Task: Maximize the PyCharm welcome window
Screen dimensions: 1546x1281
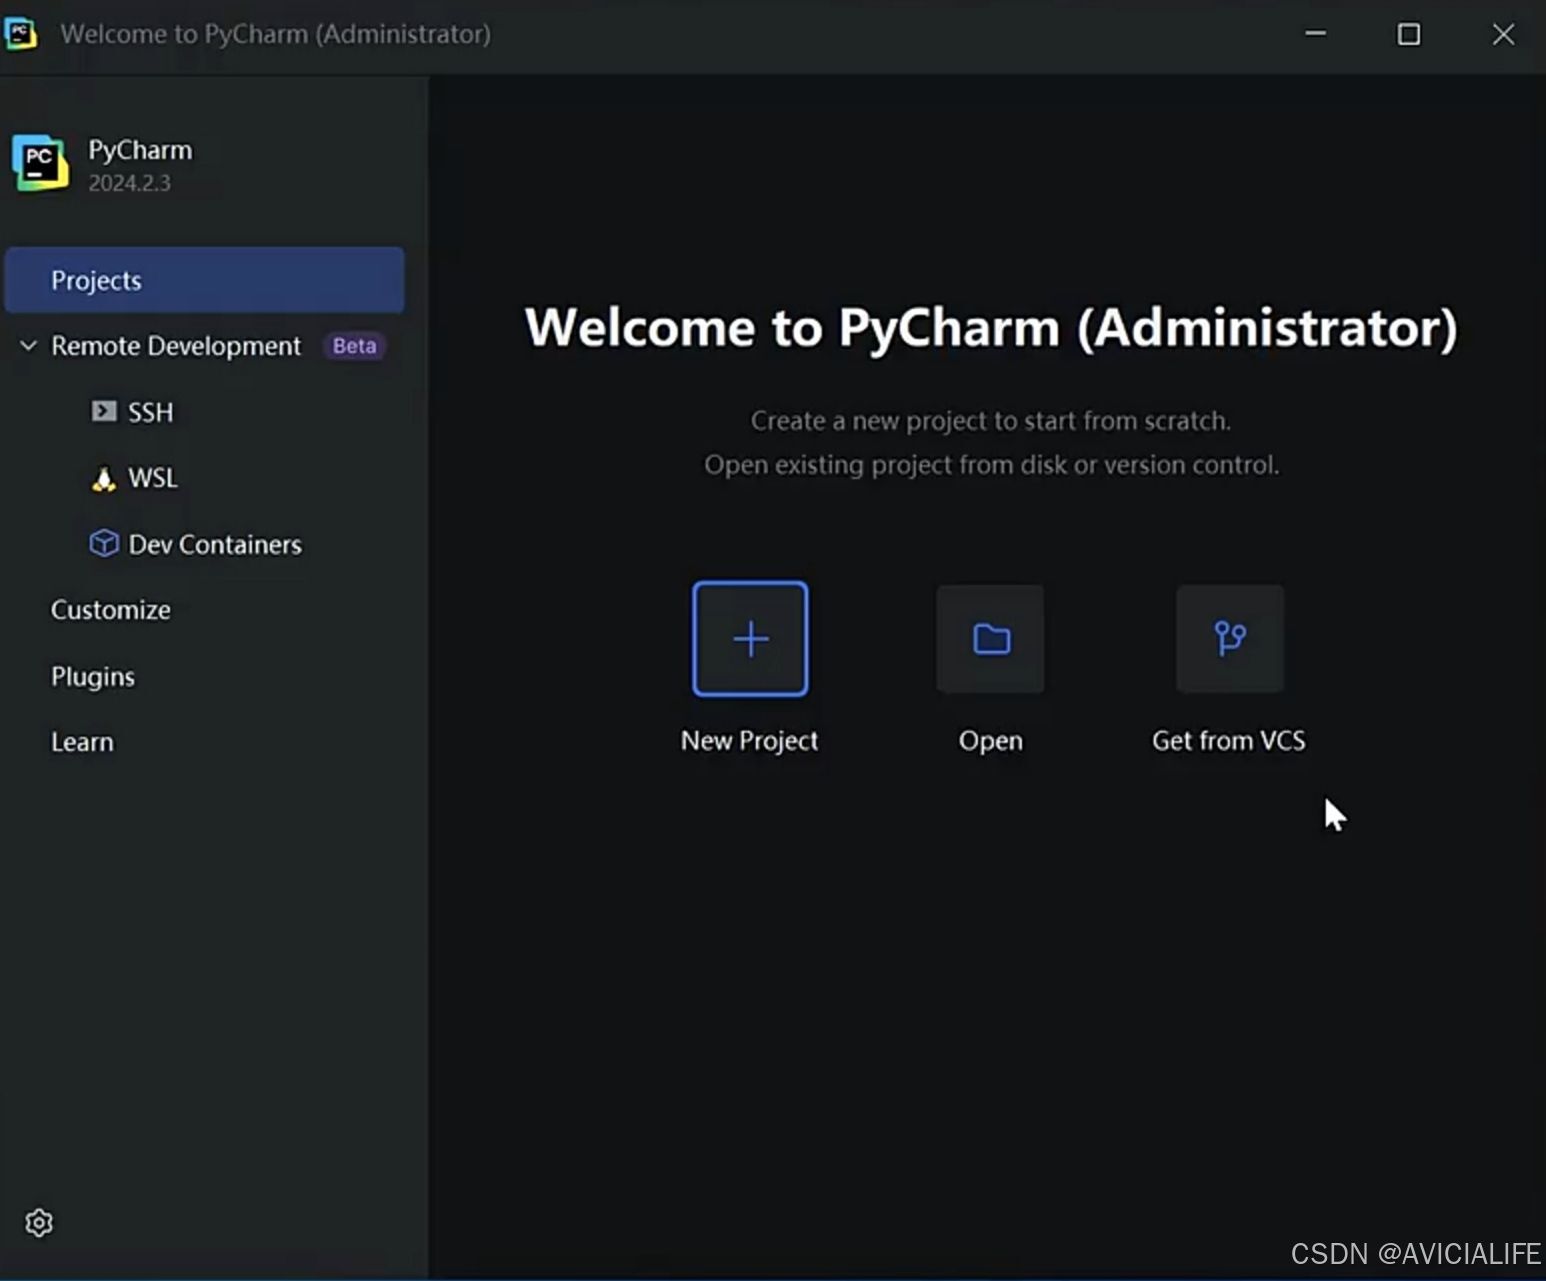Action: 1409,34
